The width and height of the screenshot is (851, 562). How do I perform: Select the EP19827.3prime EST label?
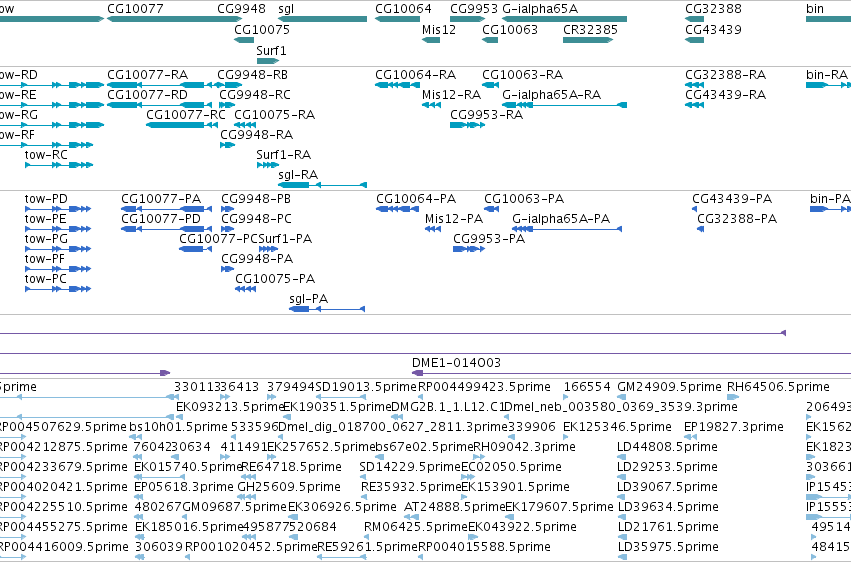click(734, 427)
